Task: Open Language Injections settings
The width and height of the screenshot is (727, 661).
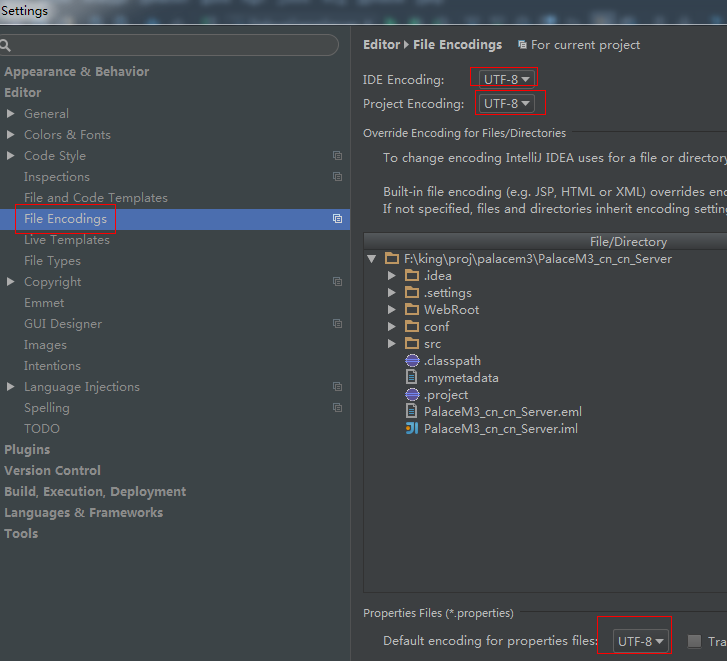Action: tap(82, 387)
